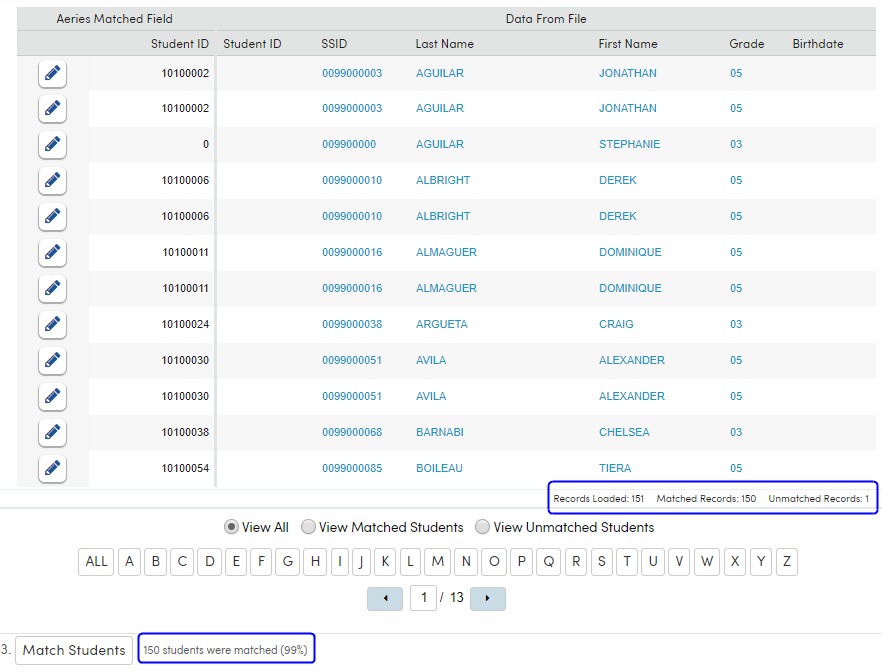Image resolution: width=882 pixels, height=672 pixels.
Task: Filter the list by letter Z
Action: click(786, 562)
